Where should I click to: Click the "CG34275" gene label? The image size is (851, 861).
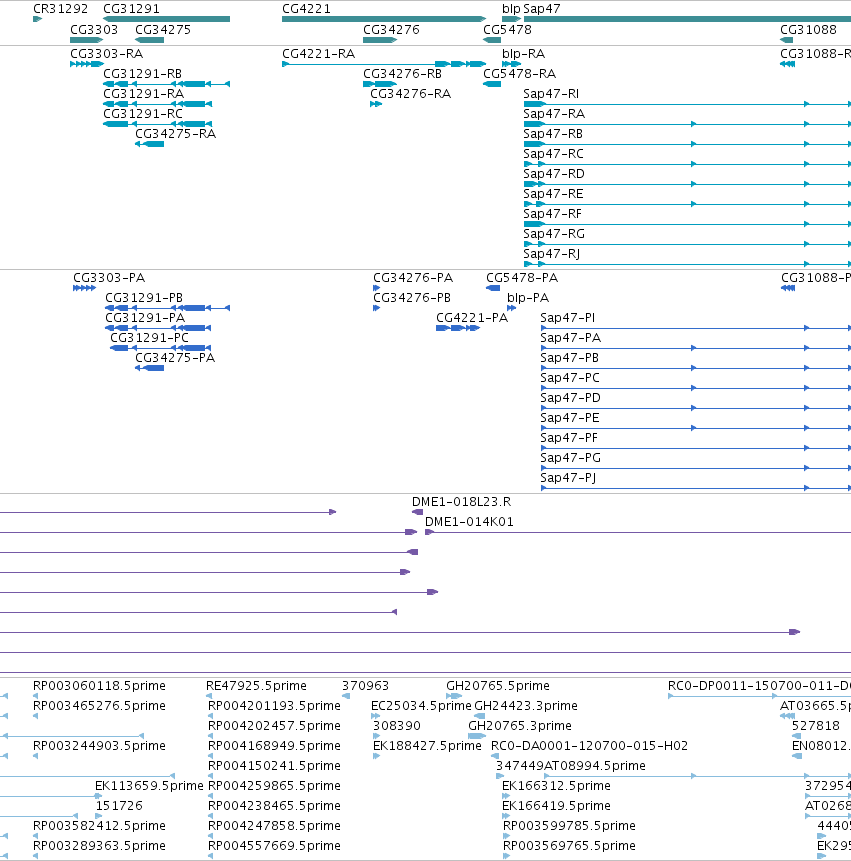coord(163,30)
